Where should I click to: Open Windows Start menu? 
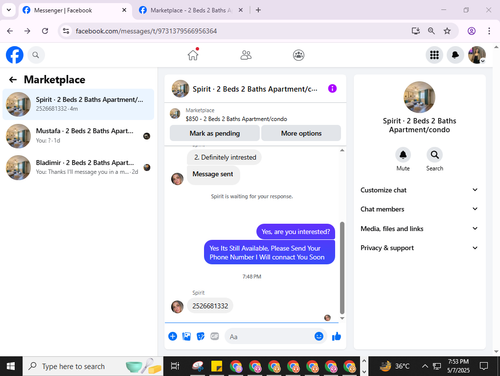(x=11, y=366)
